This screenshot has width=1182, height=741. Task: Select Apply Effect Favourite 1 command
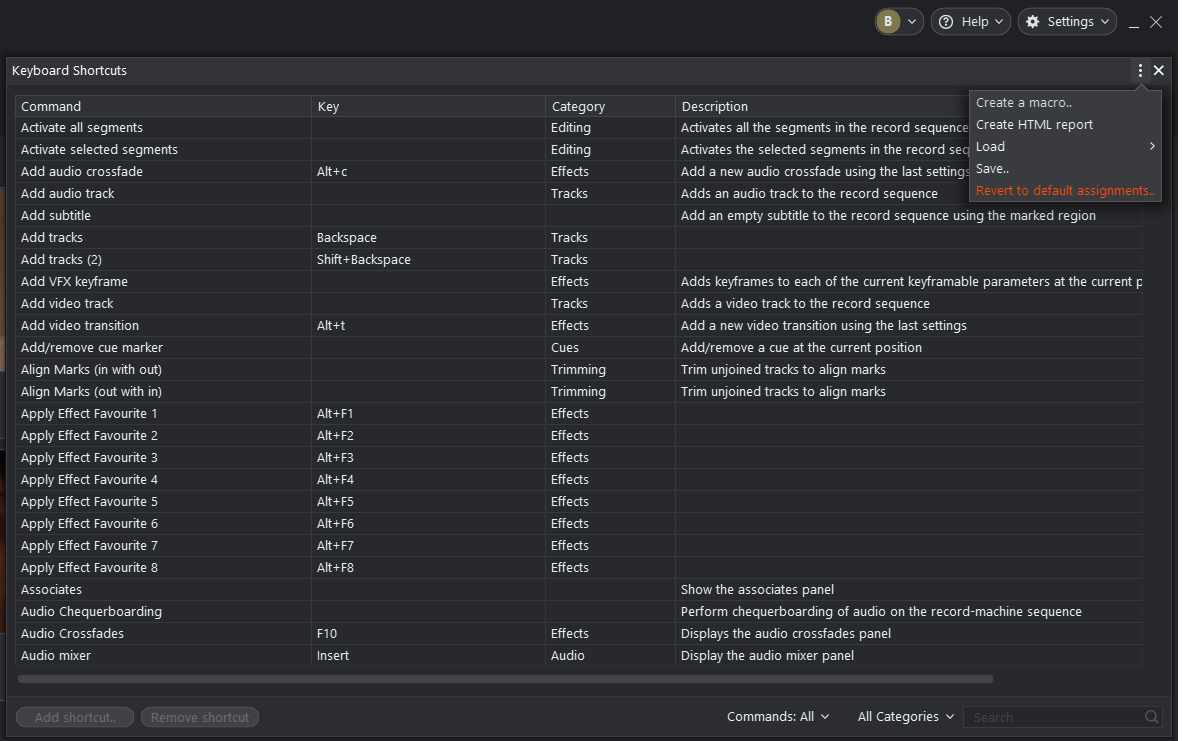pos(89,413)
